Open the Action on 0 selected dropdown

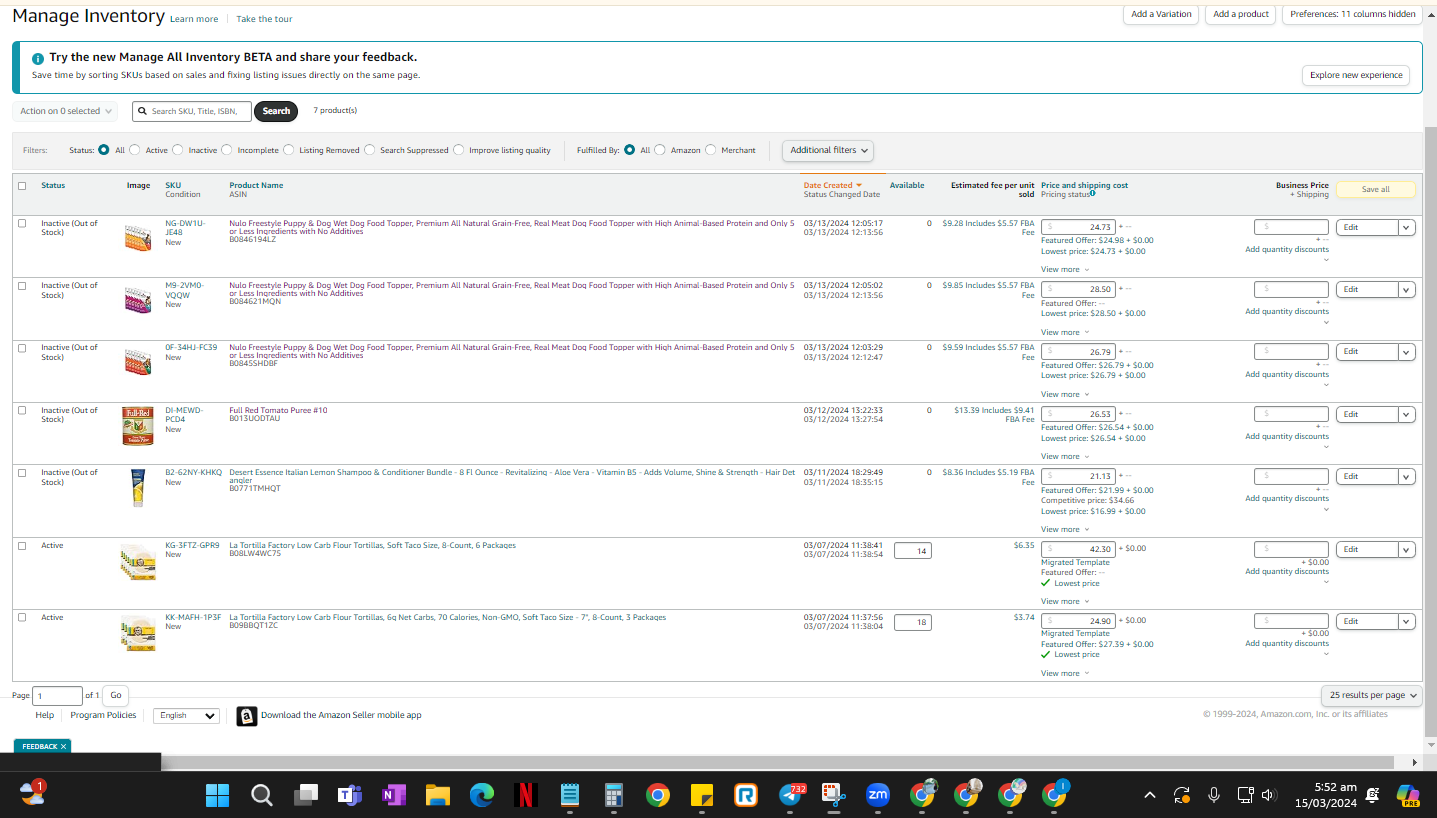click(66, 111)
